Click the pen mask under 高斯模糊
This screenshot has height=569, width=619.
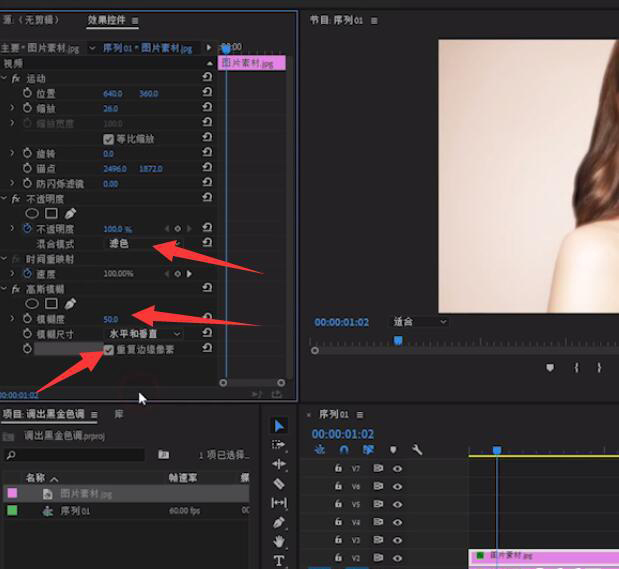coord(70,304)
